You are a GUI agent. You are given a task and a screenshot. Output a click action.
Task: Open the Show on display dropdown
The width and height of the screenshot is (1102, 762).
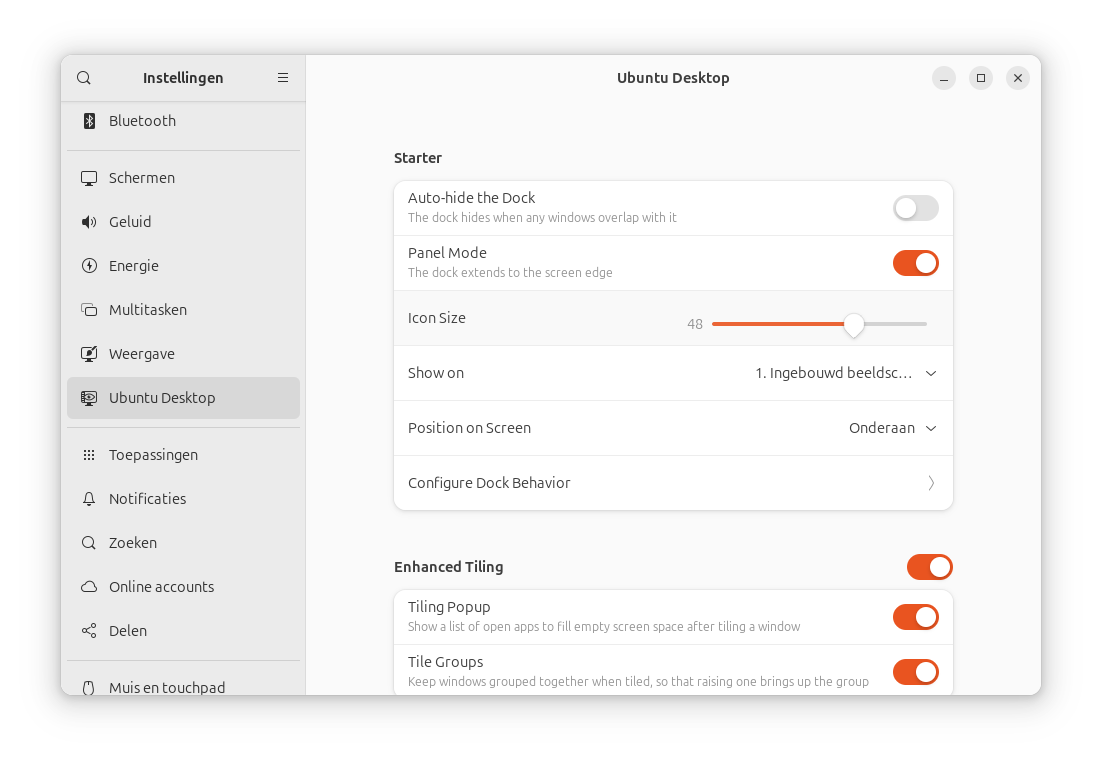[x=845, y=373]
